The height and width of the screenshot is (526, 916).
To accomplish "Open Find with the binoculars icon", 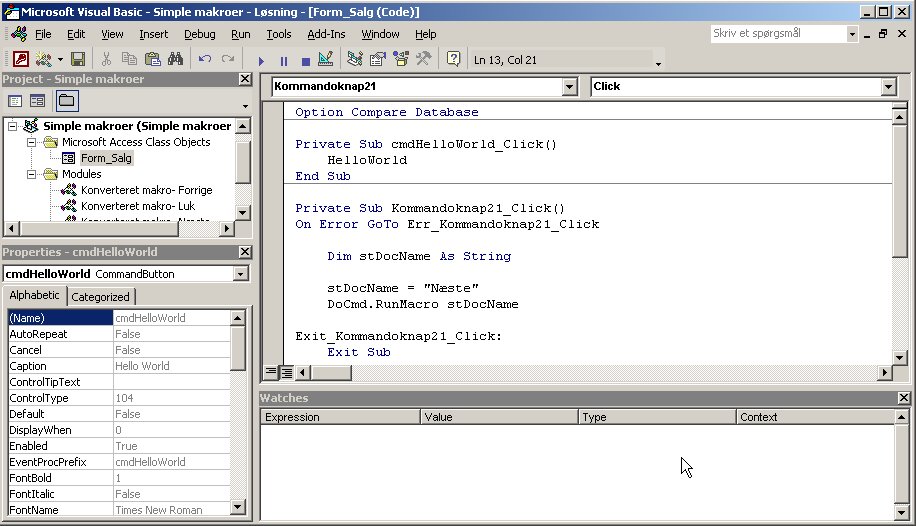I will tap(175, 59).
